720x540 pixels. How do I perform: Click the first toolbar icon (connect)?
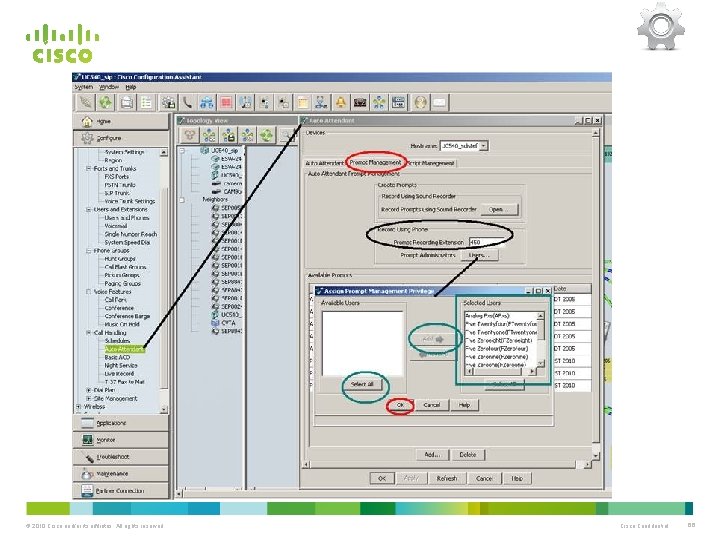point(85,102)
